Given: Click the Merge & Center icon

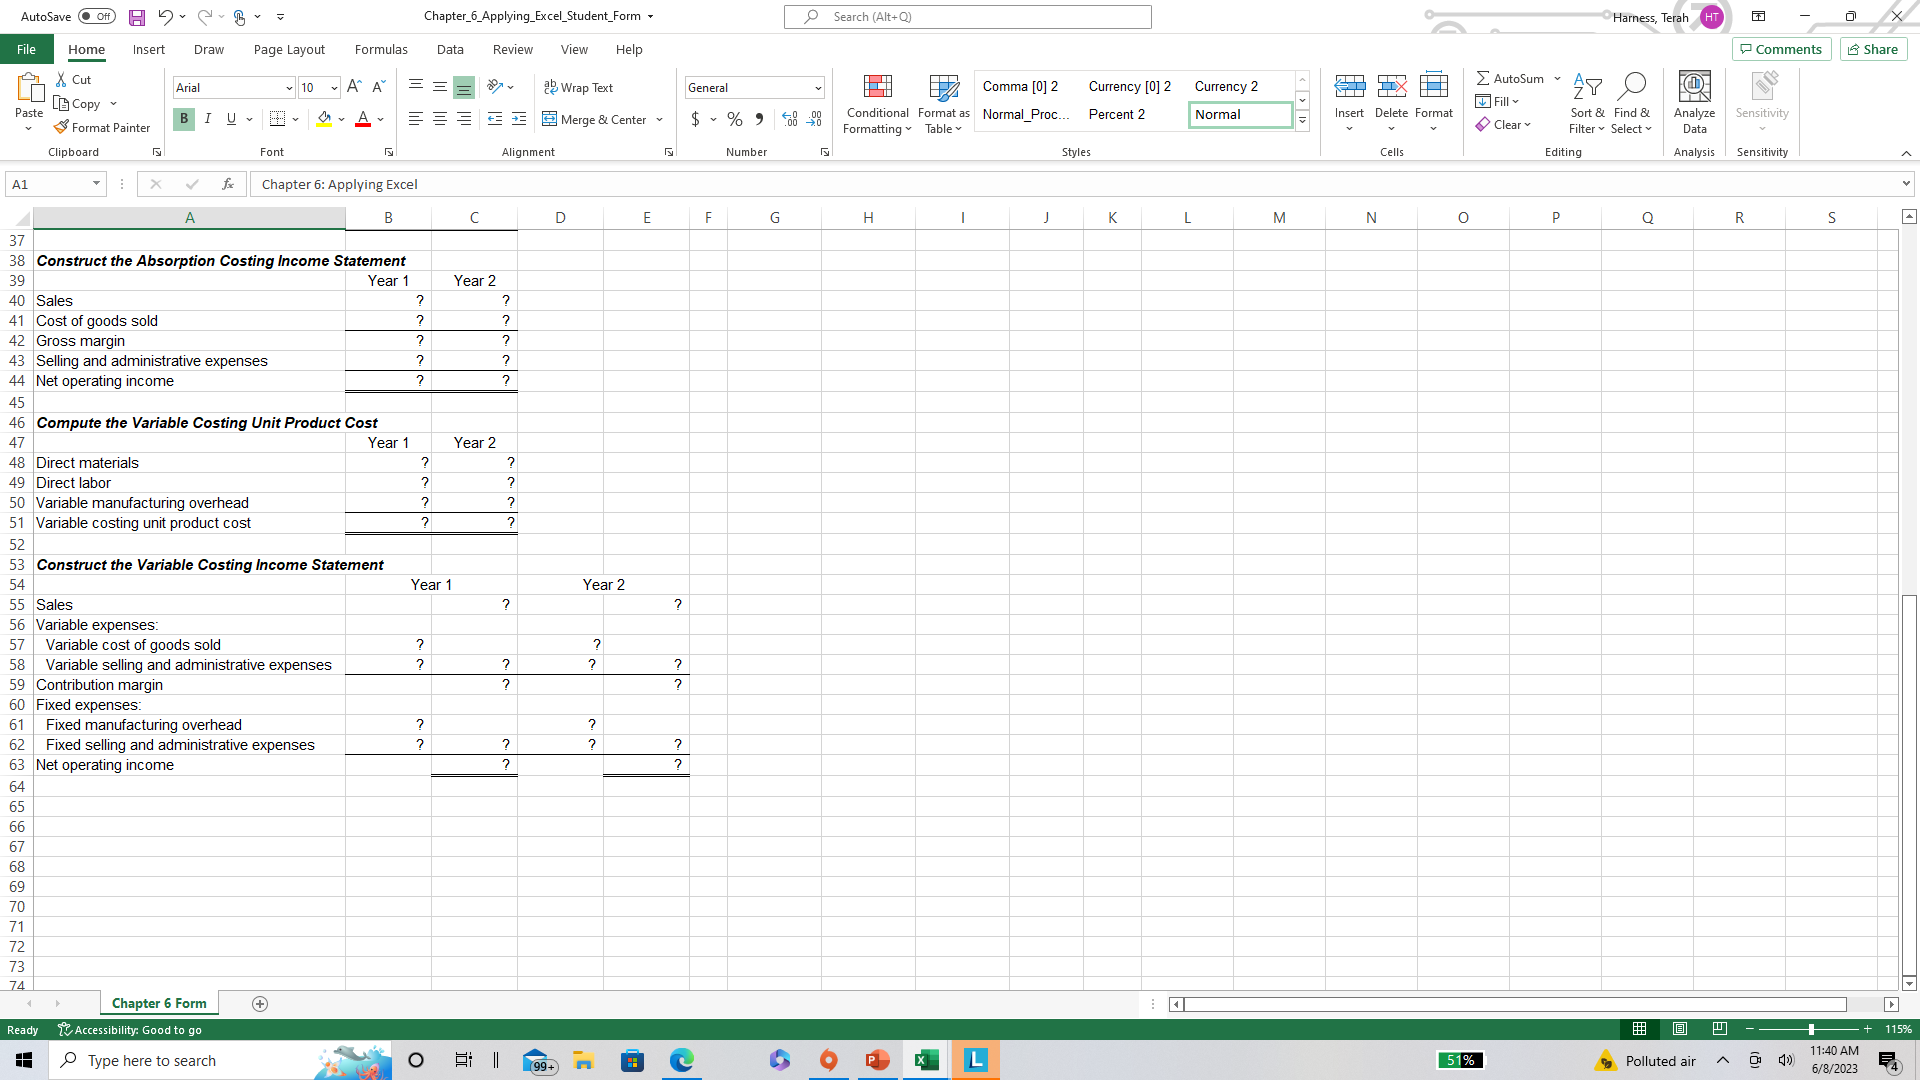Looking at the screenshot, I should pyautogui.click(x=551, y=119).
